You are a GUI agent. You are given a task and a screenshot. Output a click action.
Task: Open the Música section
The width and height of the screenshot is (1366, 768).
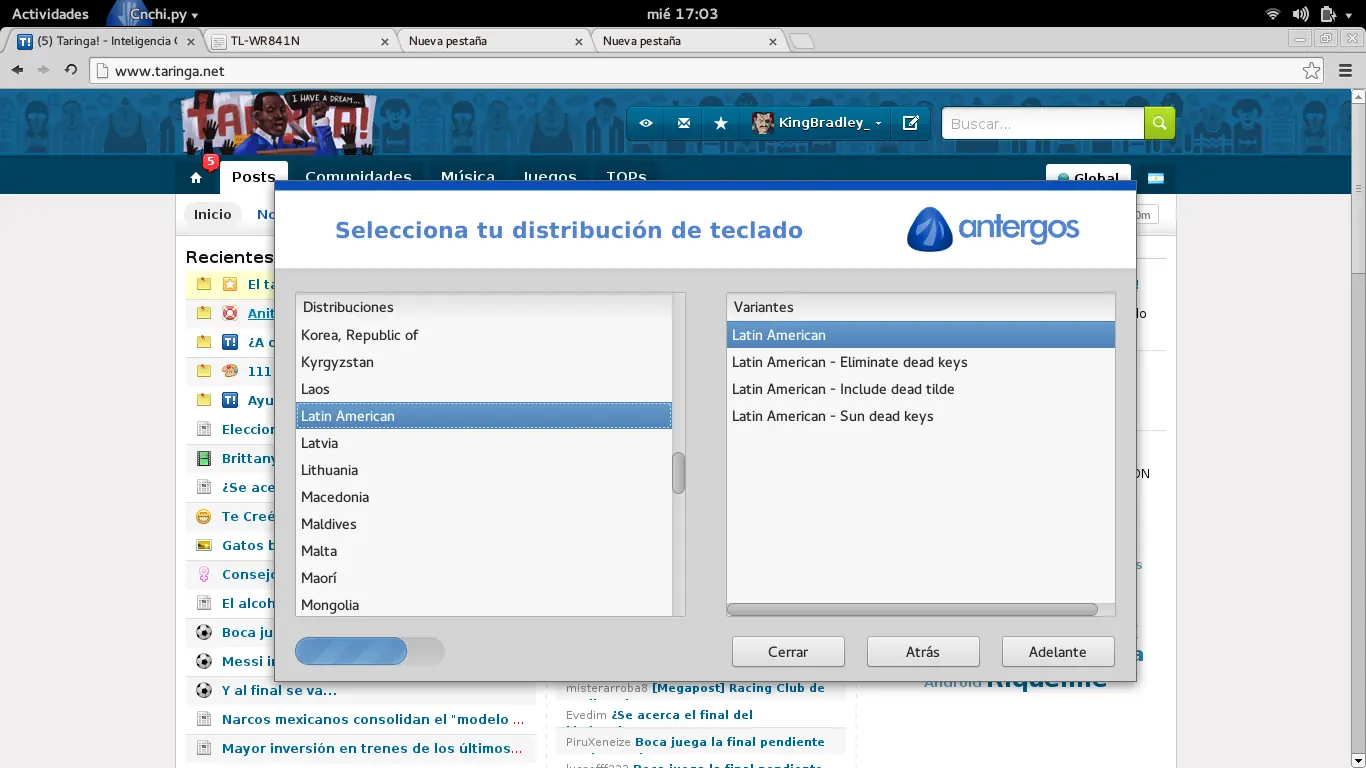(x=468, y=177)
